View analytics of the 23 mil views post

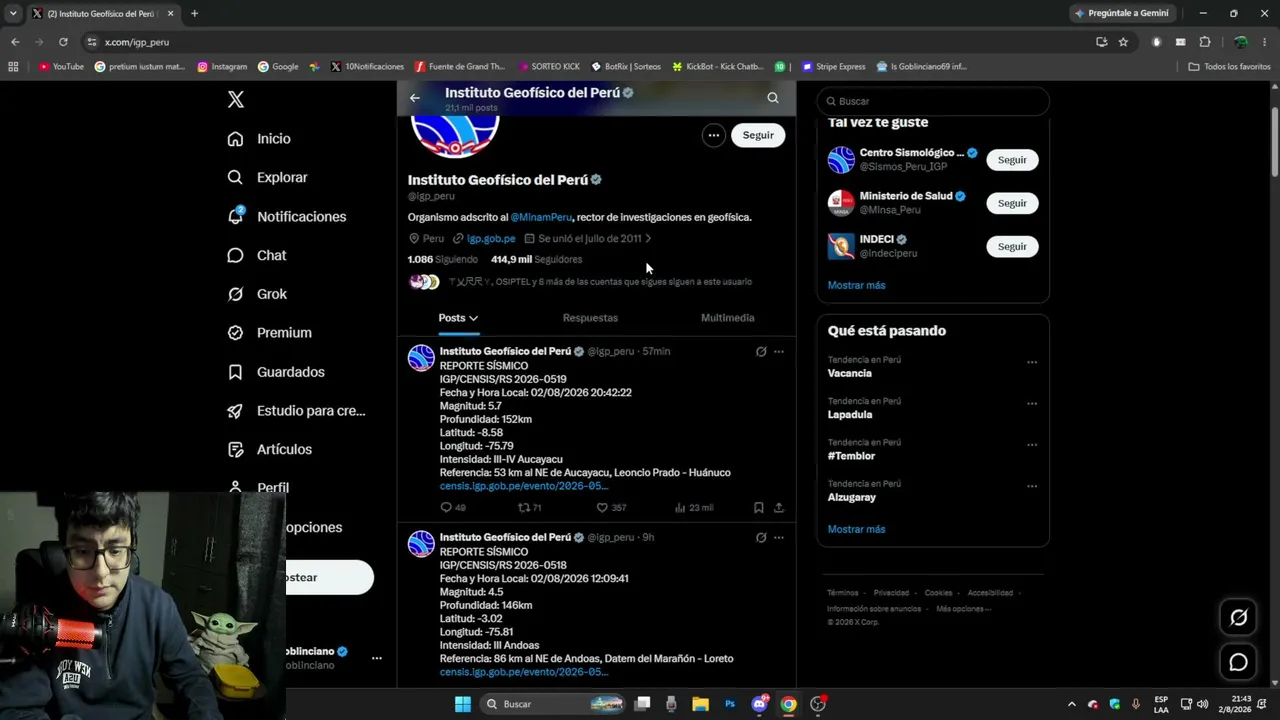point(694,508)
